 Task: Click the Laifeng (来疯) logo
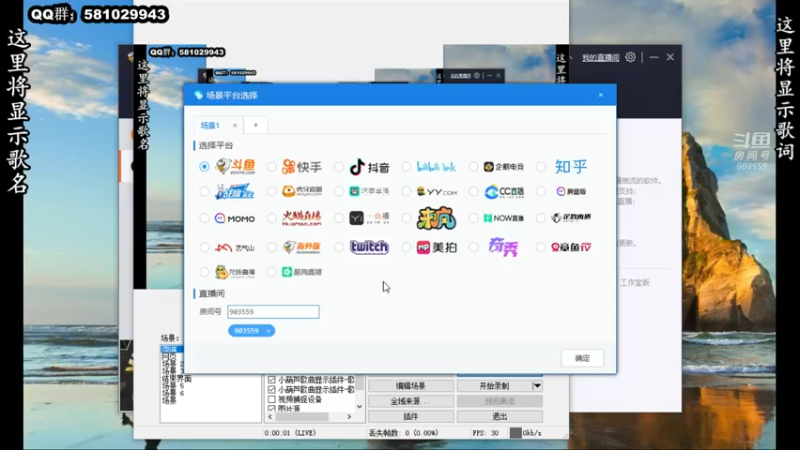[436, 218]
